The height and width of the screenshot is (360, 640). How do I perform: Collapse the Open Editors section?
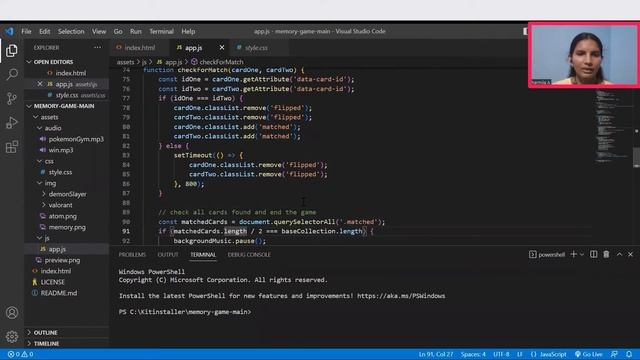[53, 62]
